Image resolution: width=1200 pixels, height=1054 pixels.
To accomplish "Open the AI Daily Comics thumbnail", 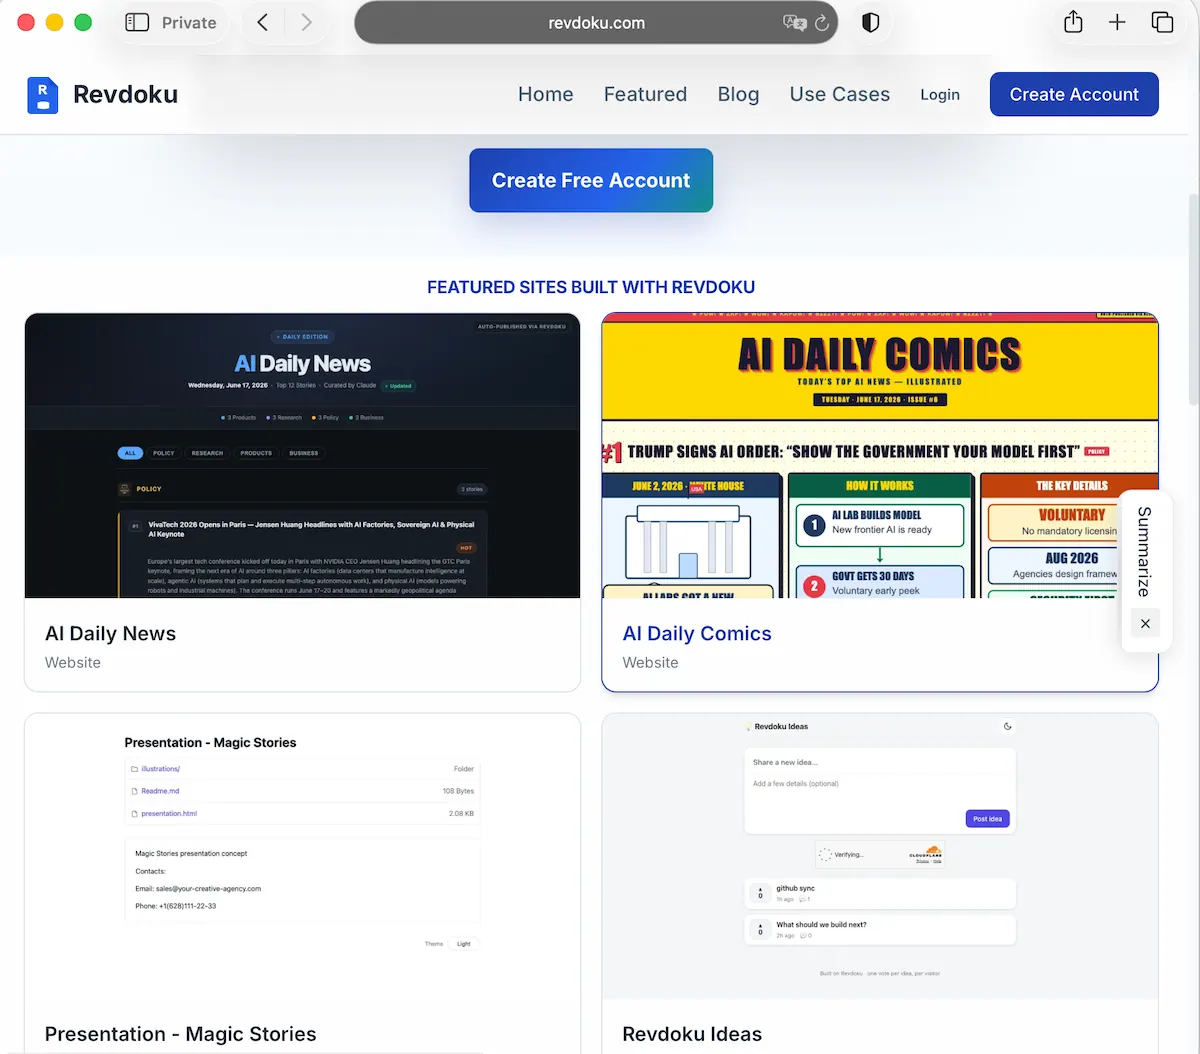I will [x=880, y=456].
